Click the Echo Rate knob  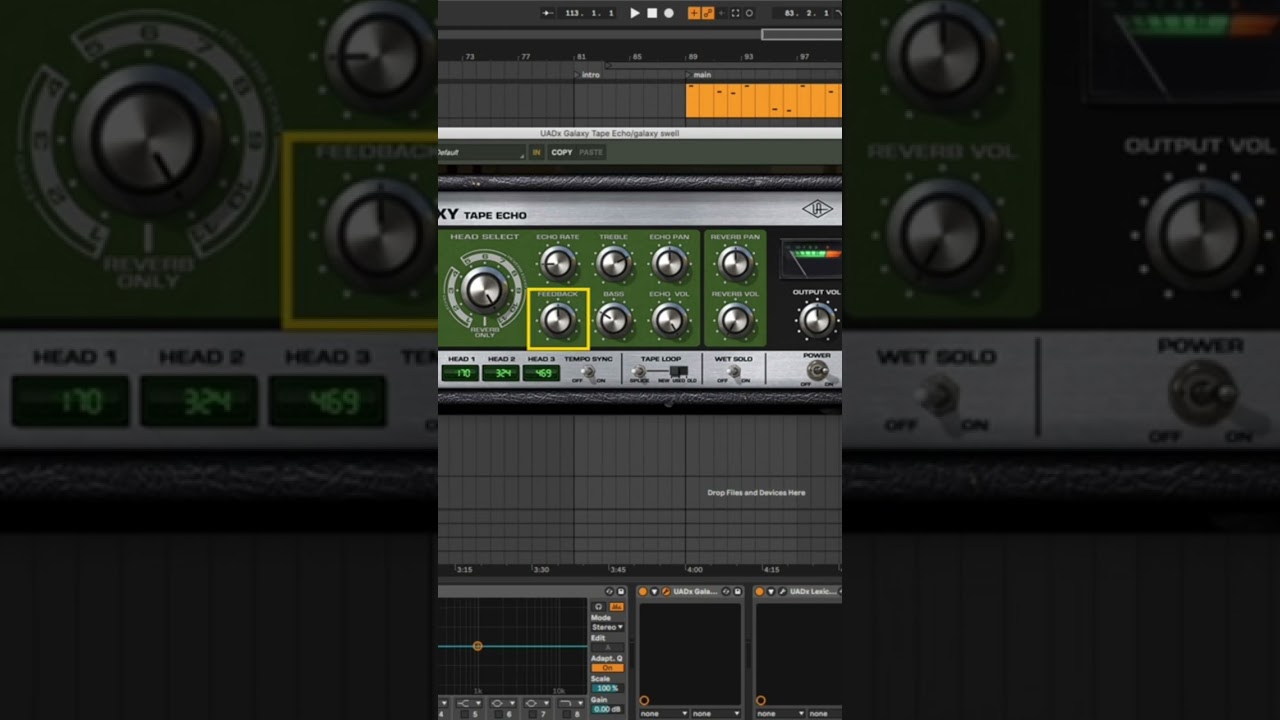click(557, 263)
